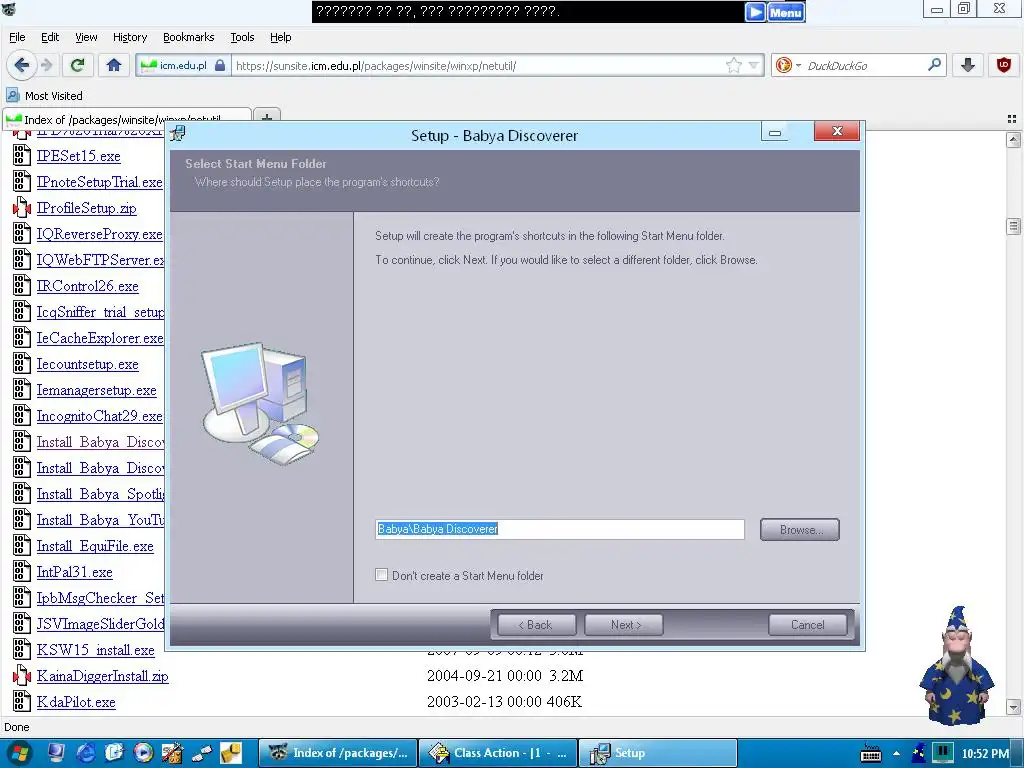The width and height of the screenshot is (1024, 768).
Task: Click the wizard tray icon
Action: pyautogui.click(x=918, y=753)
